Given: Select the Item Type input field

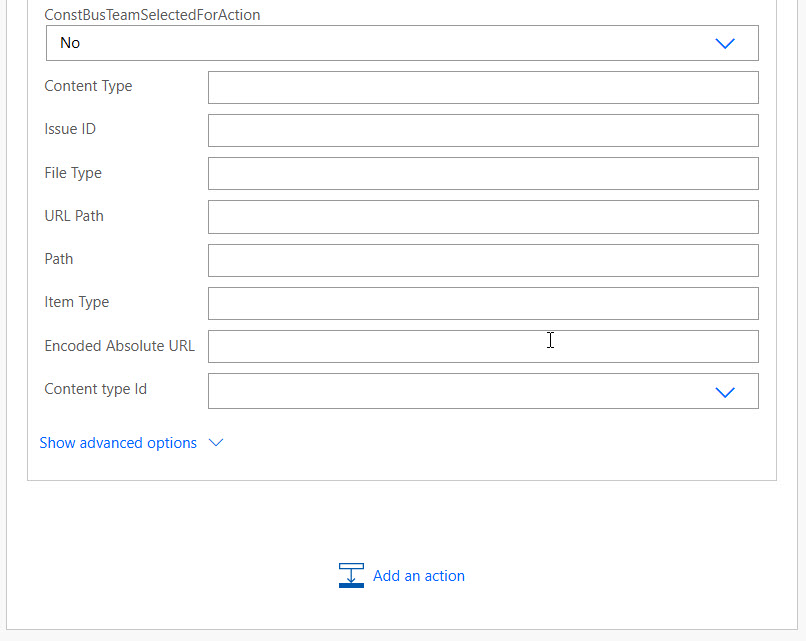Looking at the screenshot, I should pyautogui.click(x=483, y=303).
